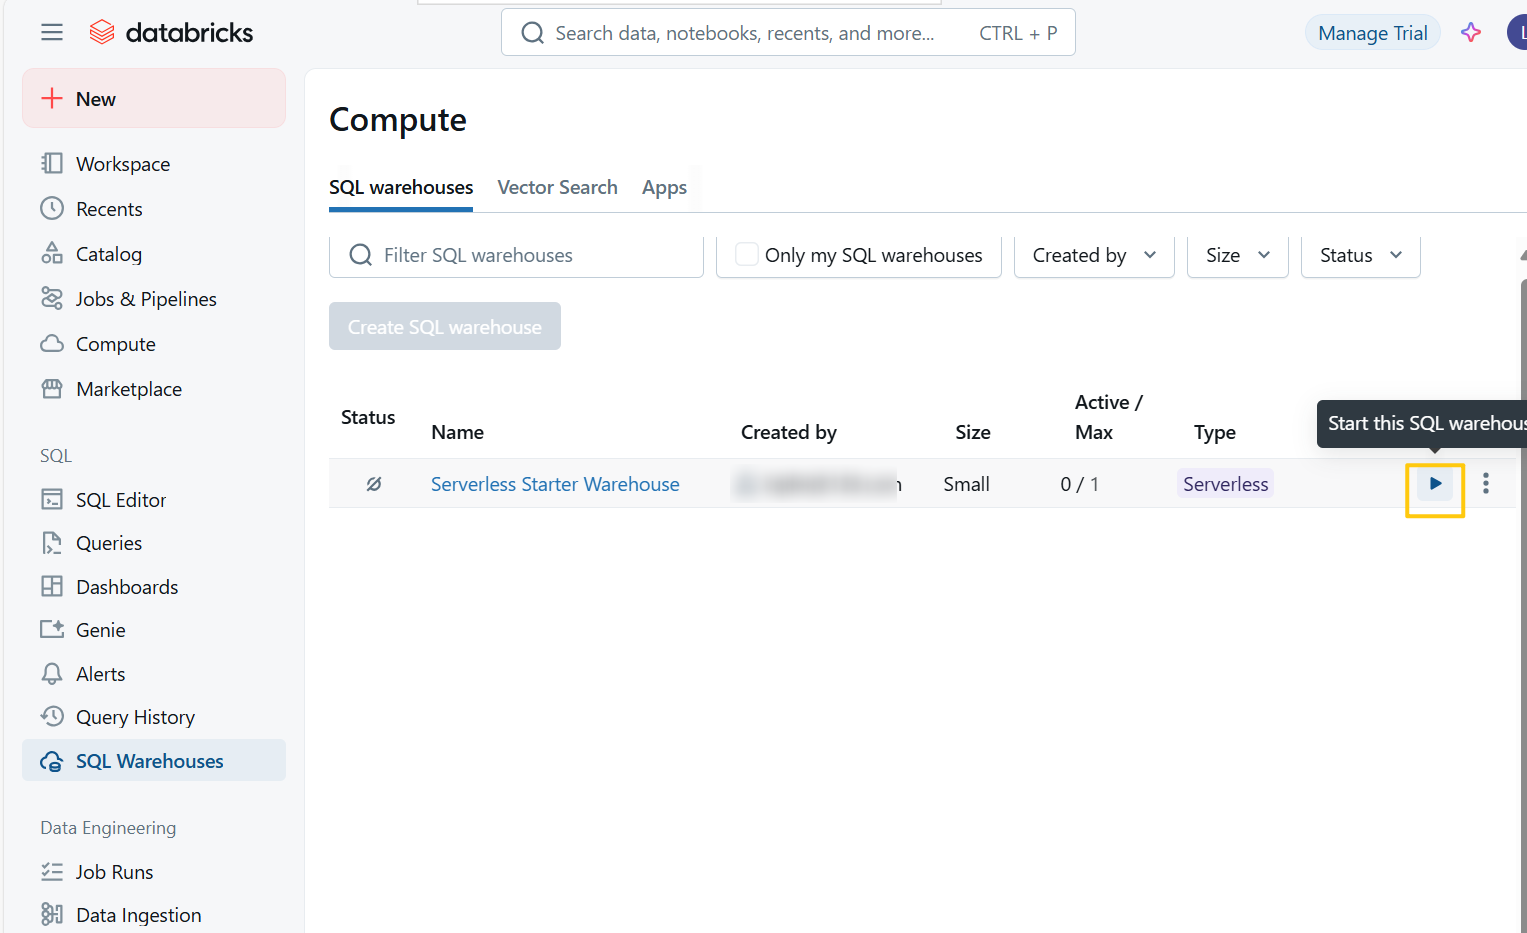Click the SQL section label in sidebar

[x=56, y=456]
